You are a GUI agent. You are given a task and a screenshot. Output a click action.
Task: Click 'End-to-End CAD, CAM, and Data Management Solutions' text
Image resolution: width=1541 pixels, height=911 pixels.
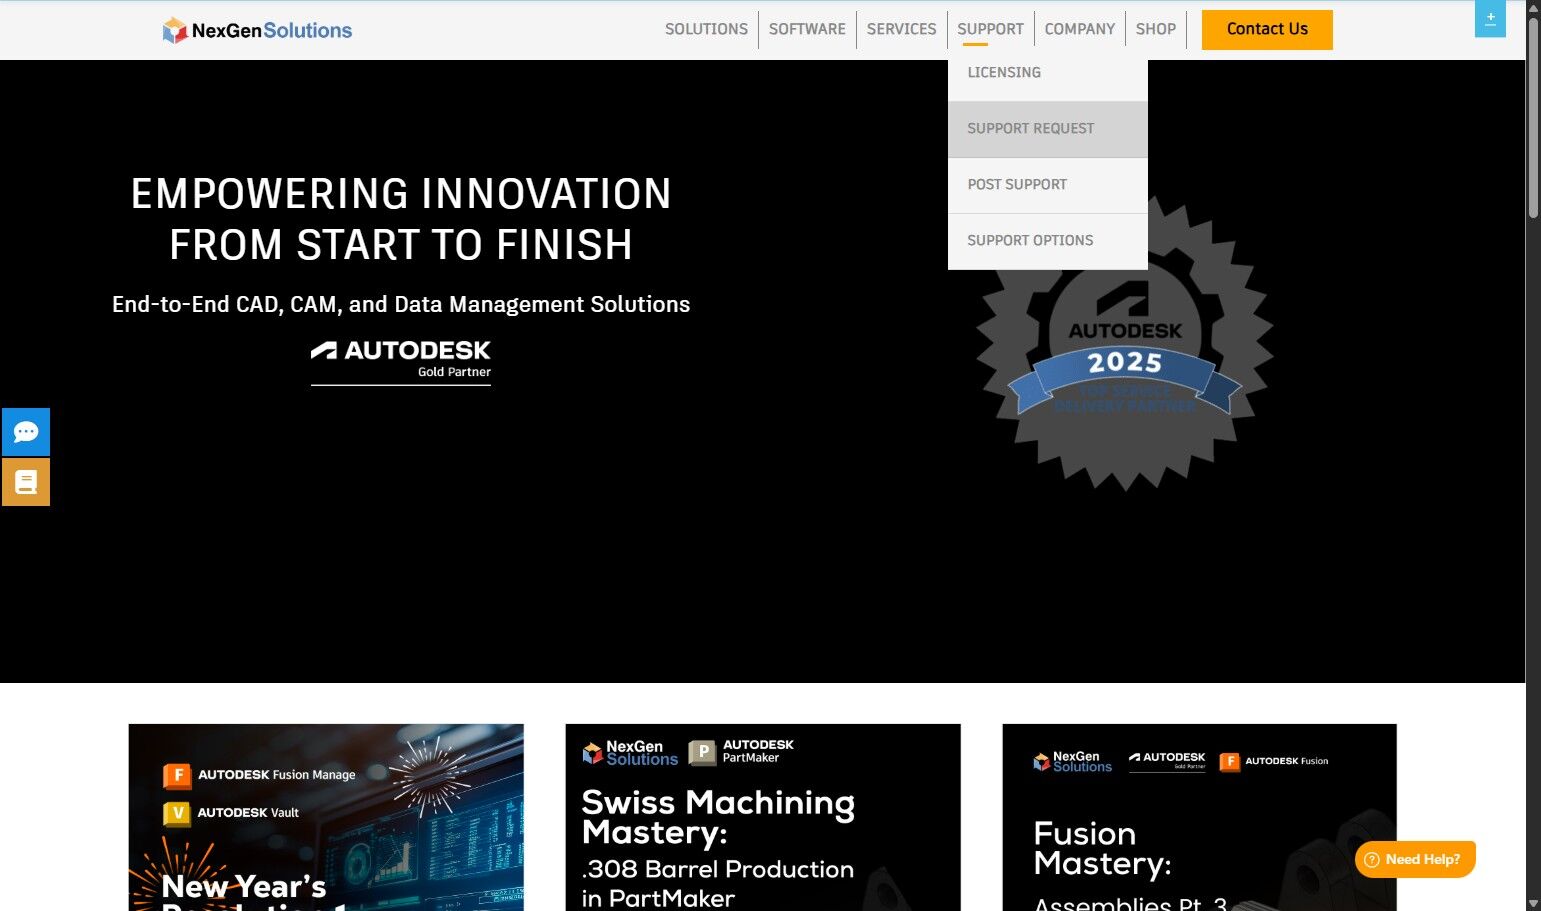click(401, 304)
